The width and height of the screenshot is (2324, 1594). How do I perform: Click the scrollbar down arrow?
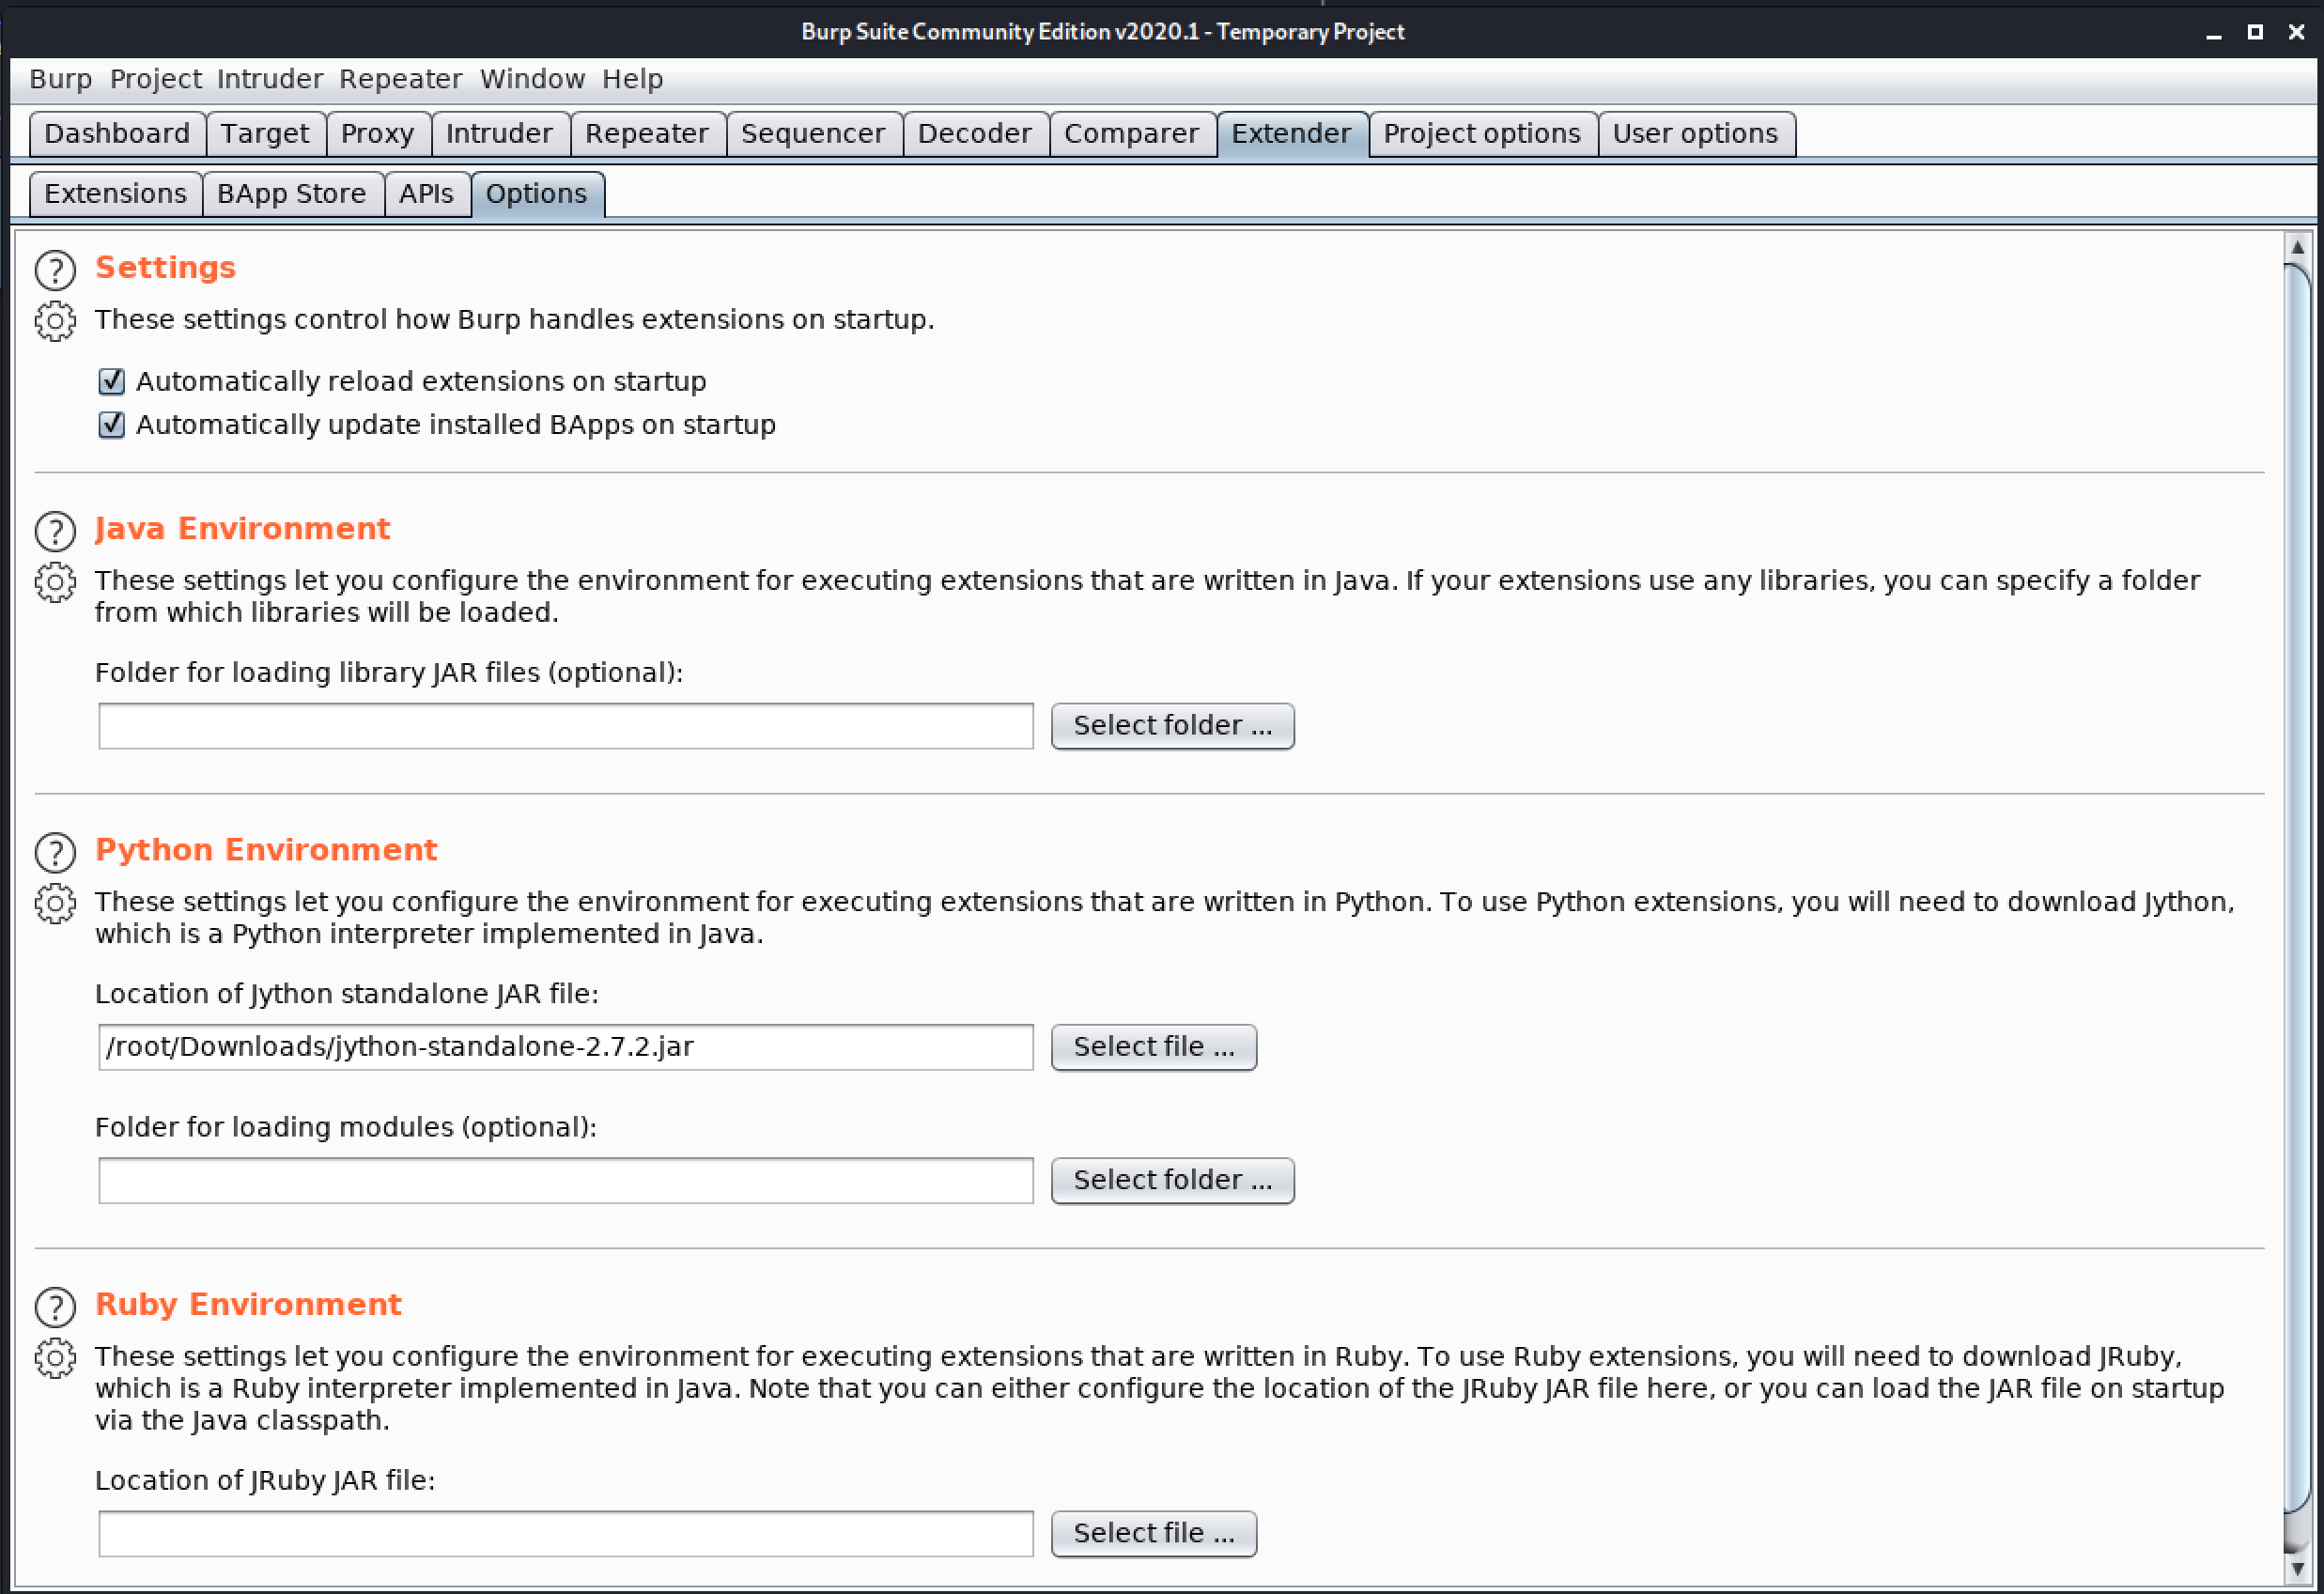(2298, 1569)
